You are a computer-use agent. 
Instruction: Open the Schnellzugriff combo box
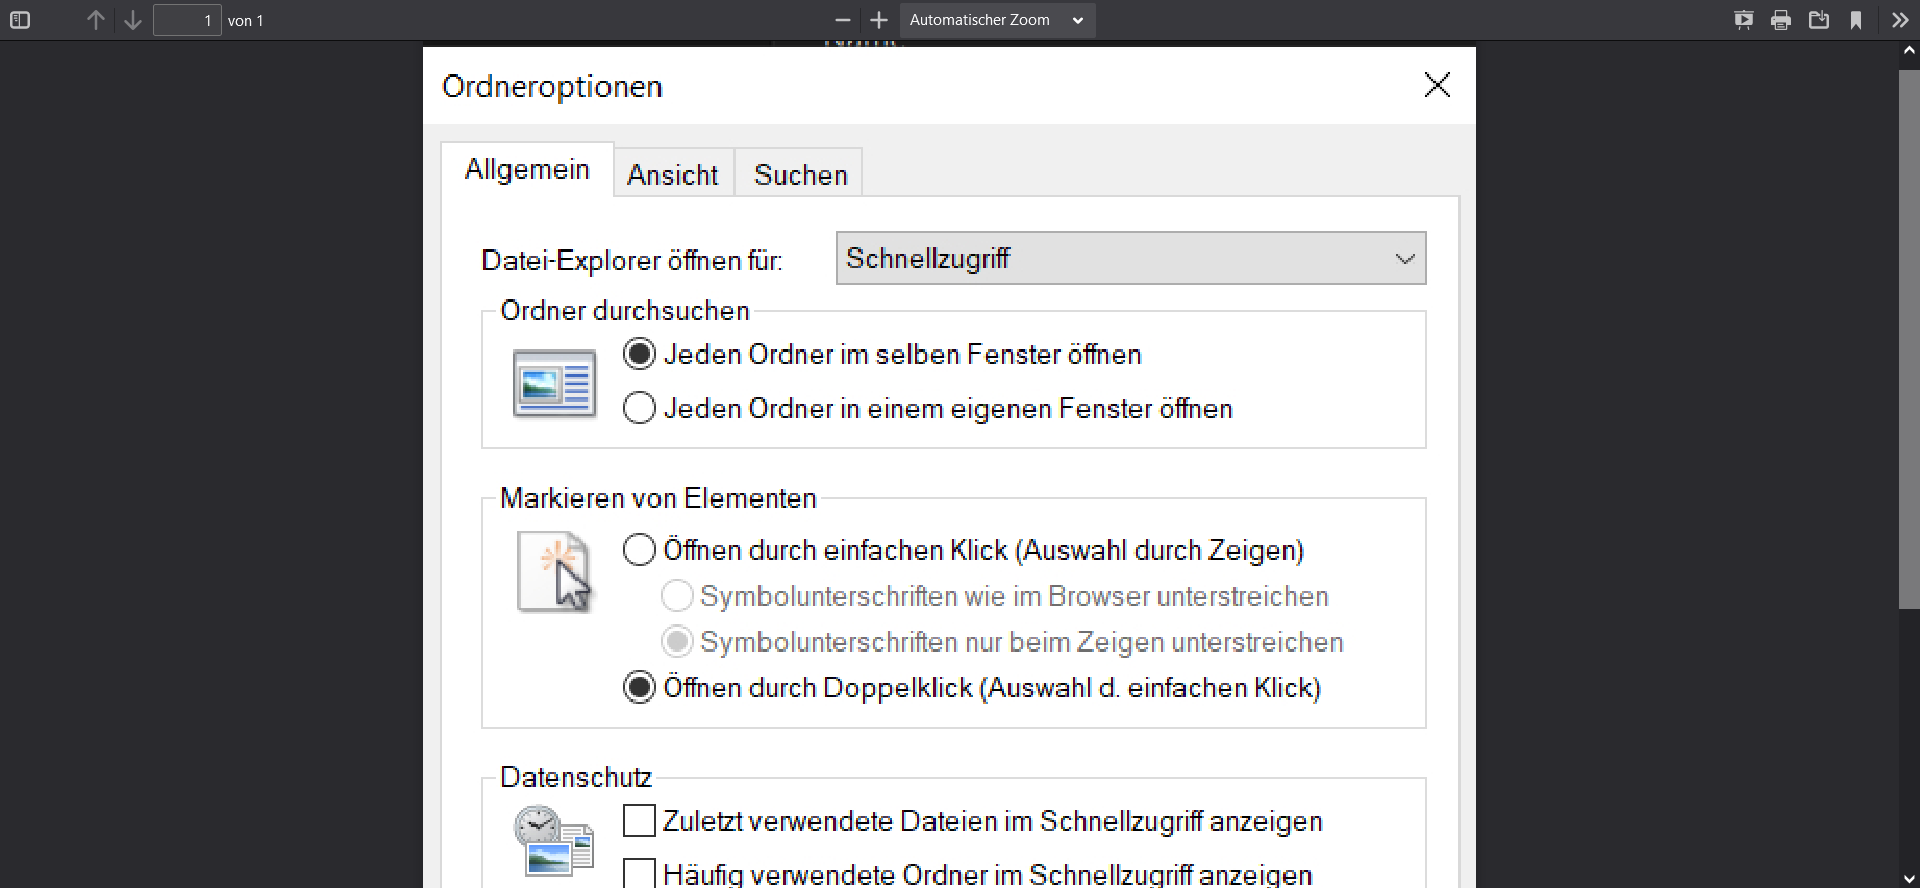click(1131, 258)
